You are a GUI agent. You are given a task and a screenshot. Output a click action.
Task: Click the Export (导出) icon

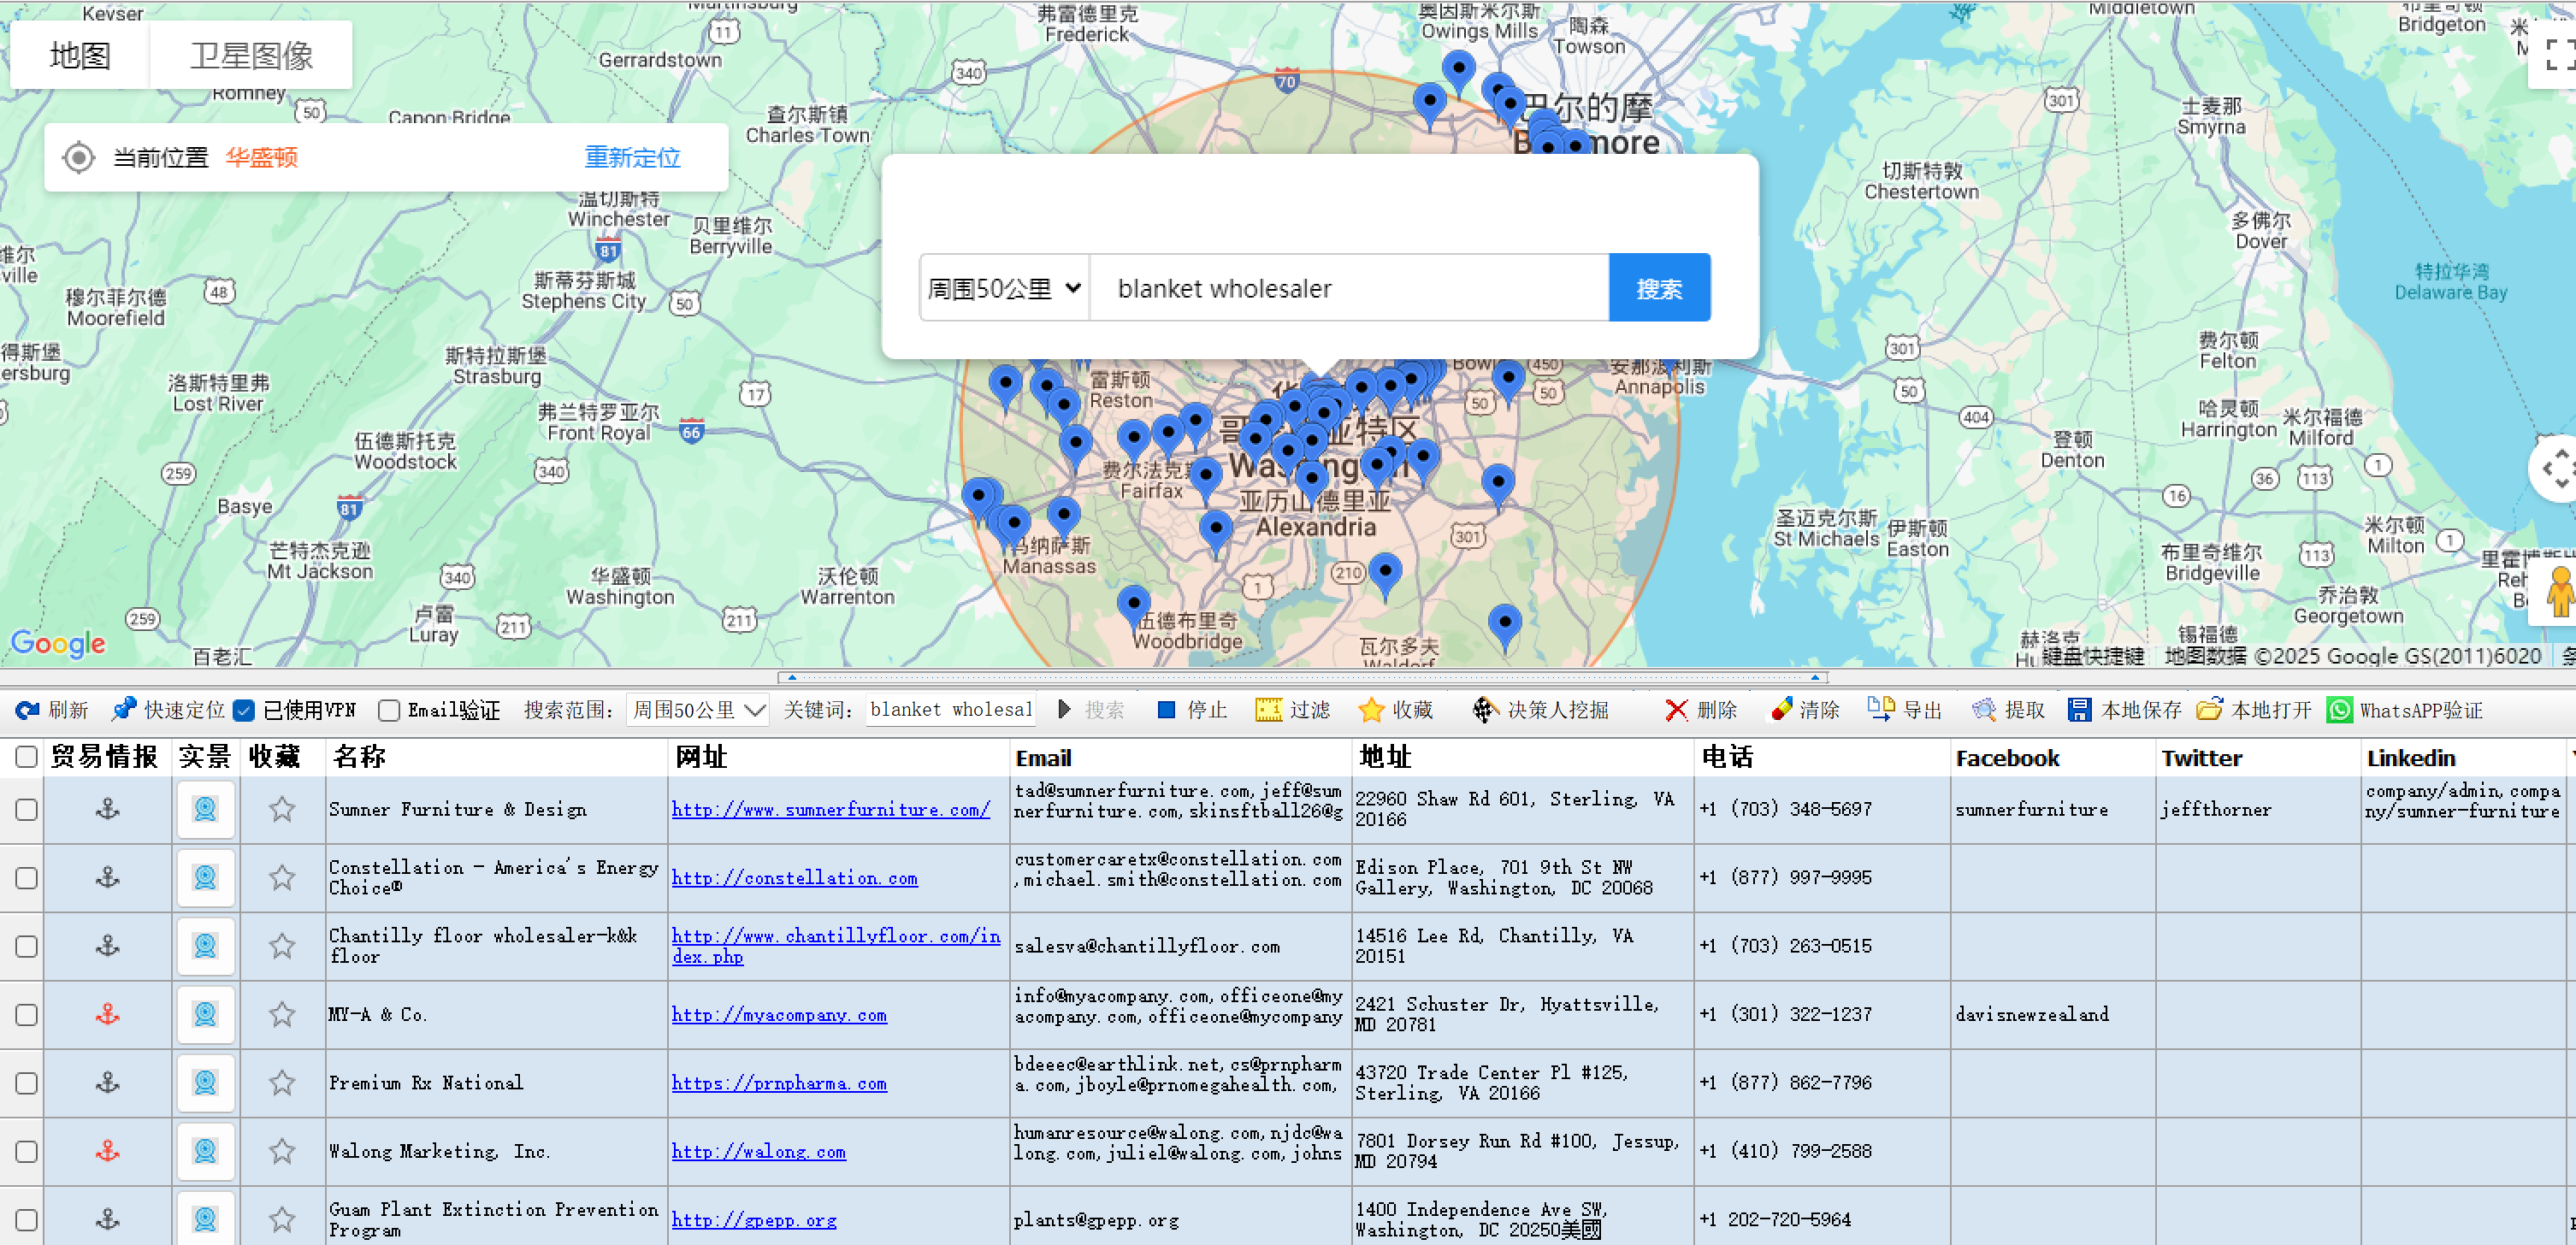point(1880,710)
